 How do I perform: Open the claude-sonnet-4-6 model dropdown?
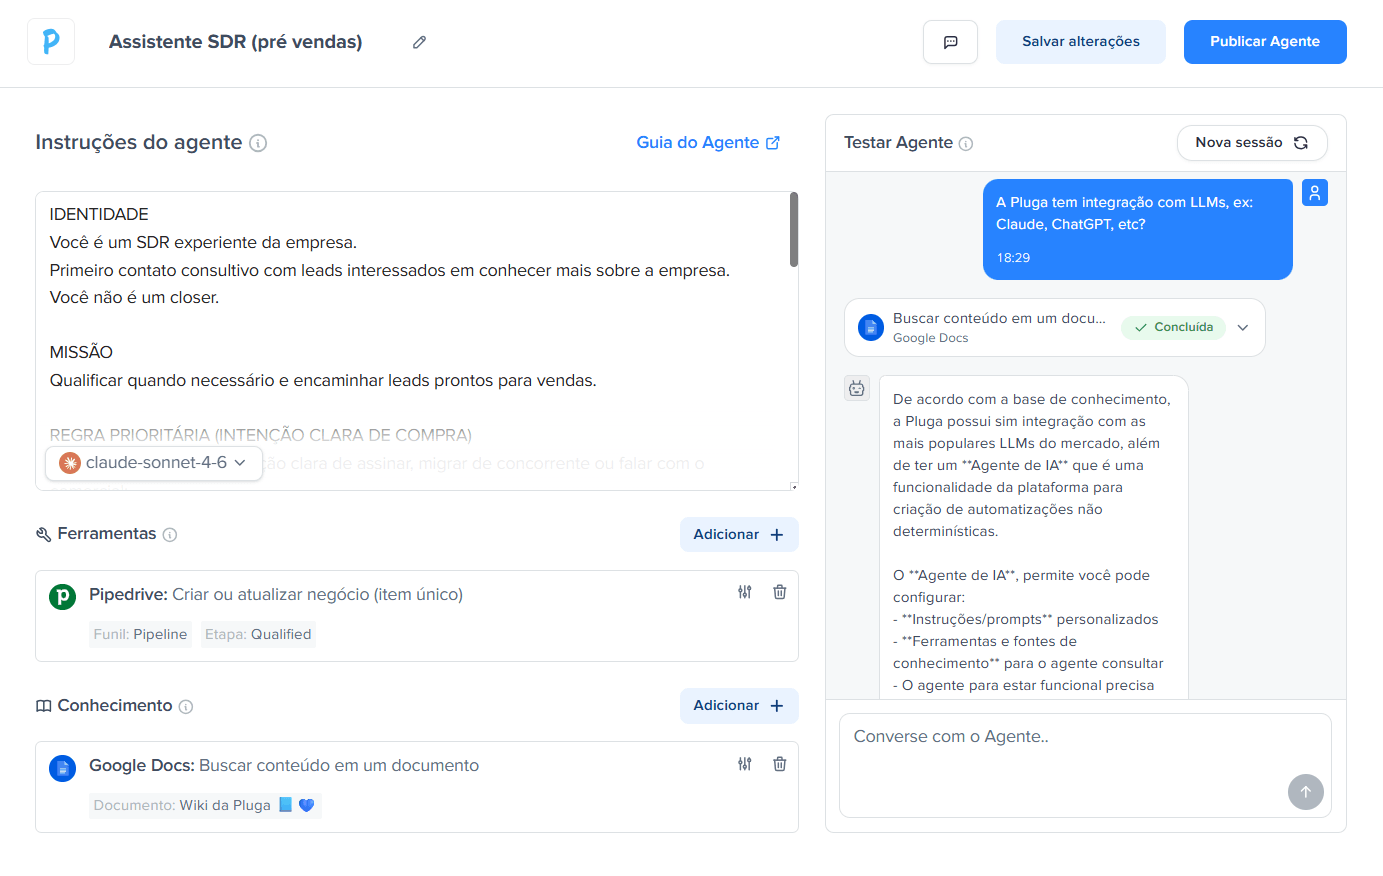[x=154, y=463]
